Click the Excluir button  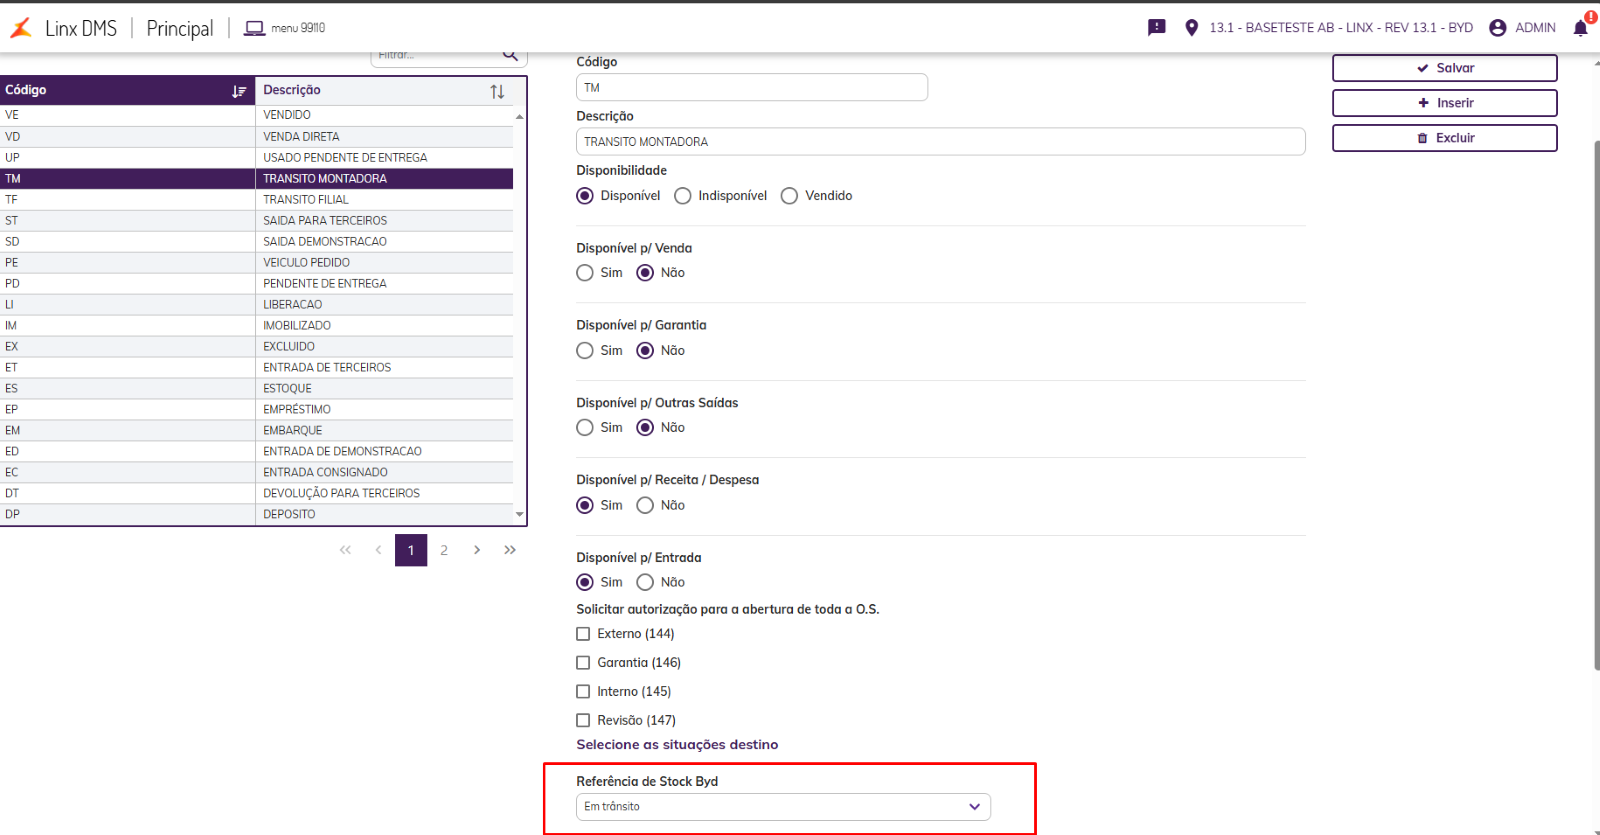(1444, 138)
